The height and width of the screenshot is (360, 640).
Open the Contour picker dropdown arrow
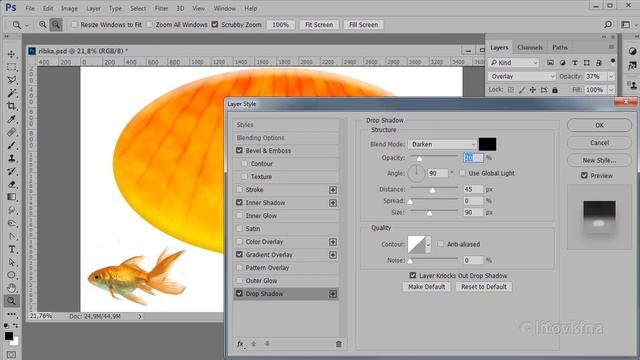(x=428, y=244)
